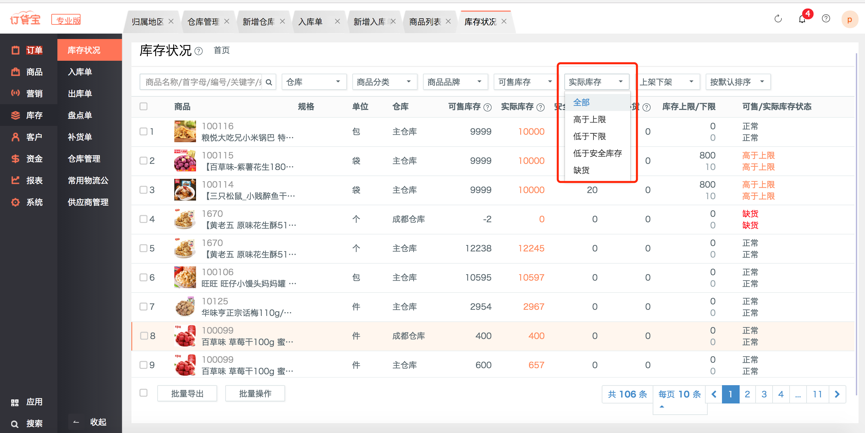Click the 首页 breadcrumb link
Viewport: 865px width, 433px height.
(x=222, y=51)
